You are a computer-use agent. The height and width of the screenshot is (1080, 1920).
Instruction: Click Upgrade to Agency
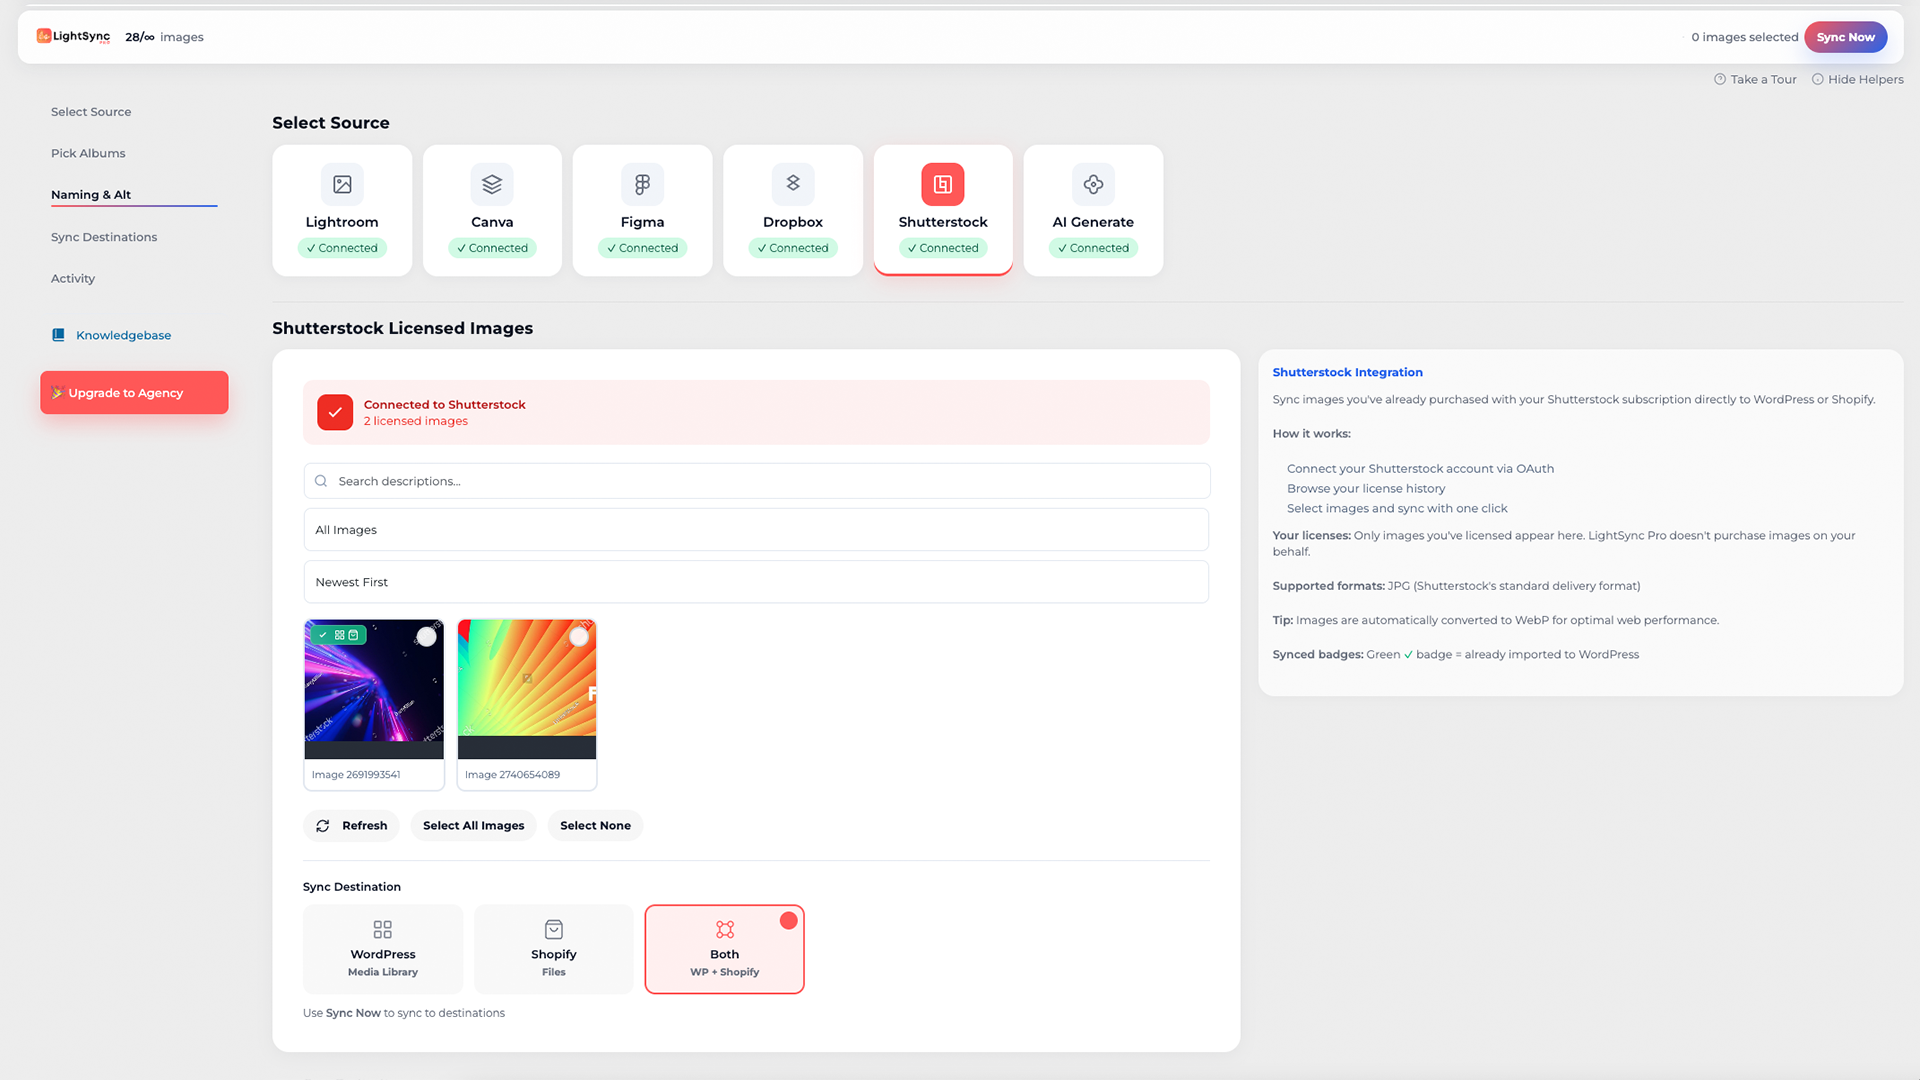coord(133,392)
